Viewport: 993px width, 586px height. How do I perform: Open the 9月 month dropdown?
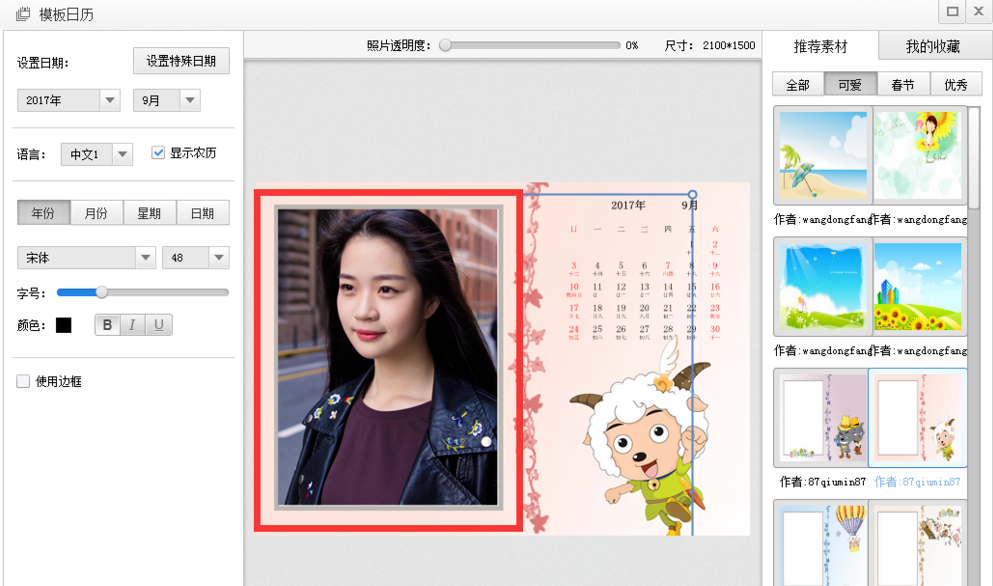pos(189,100)
